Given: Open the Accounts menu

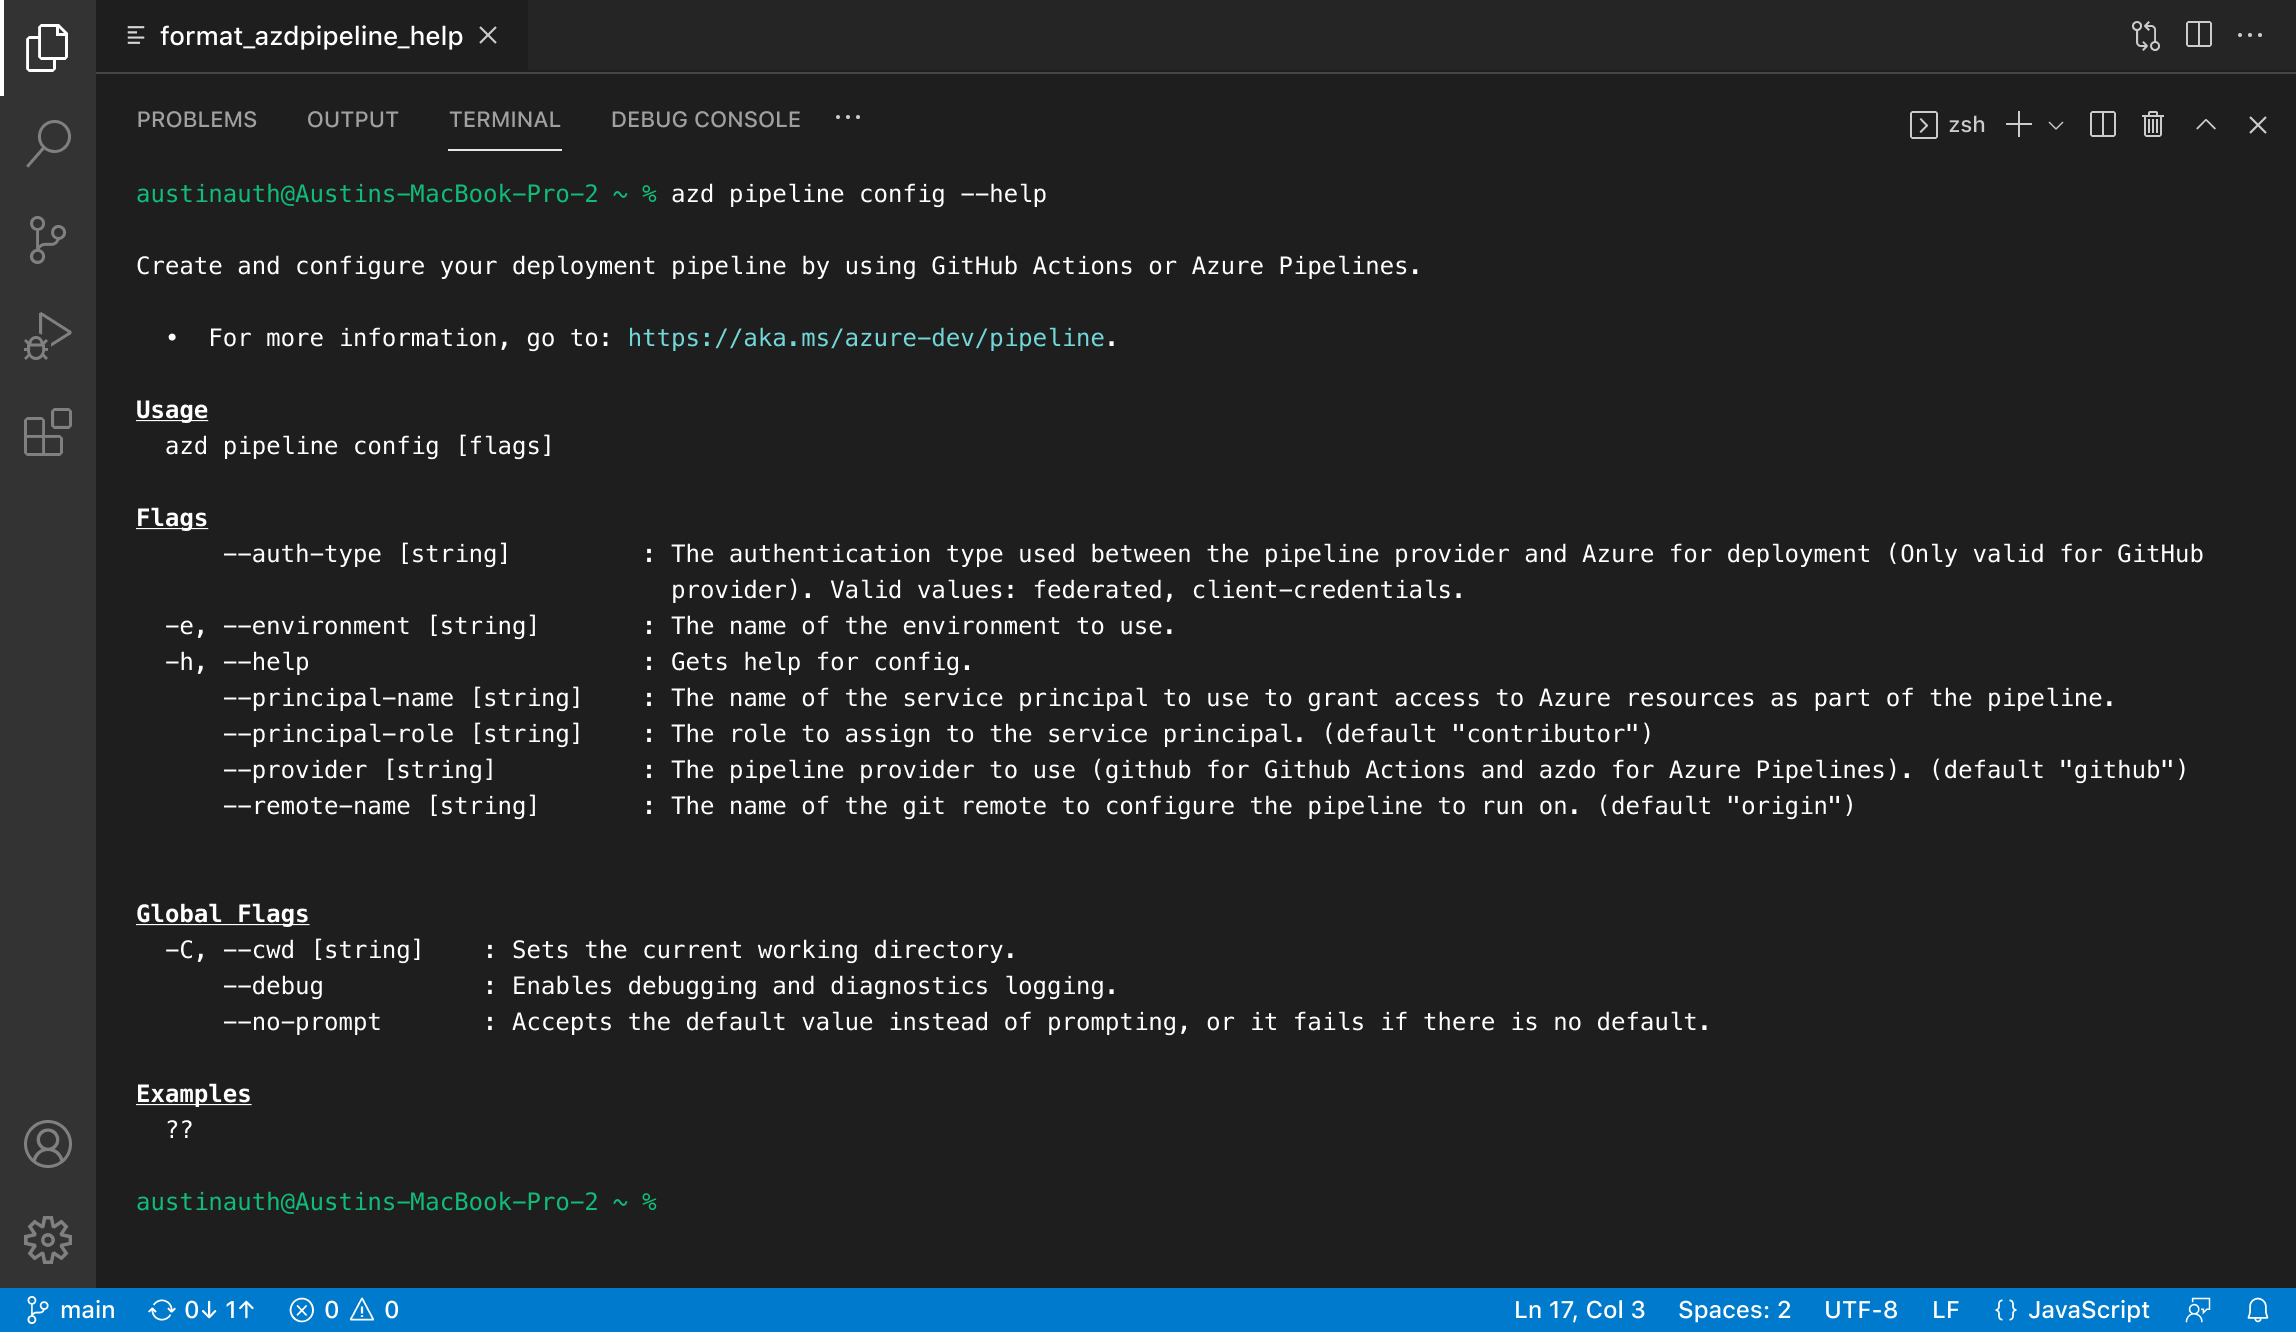Looking at the screenshot, I should [x=49, y=1145].
